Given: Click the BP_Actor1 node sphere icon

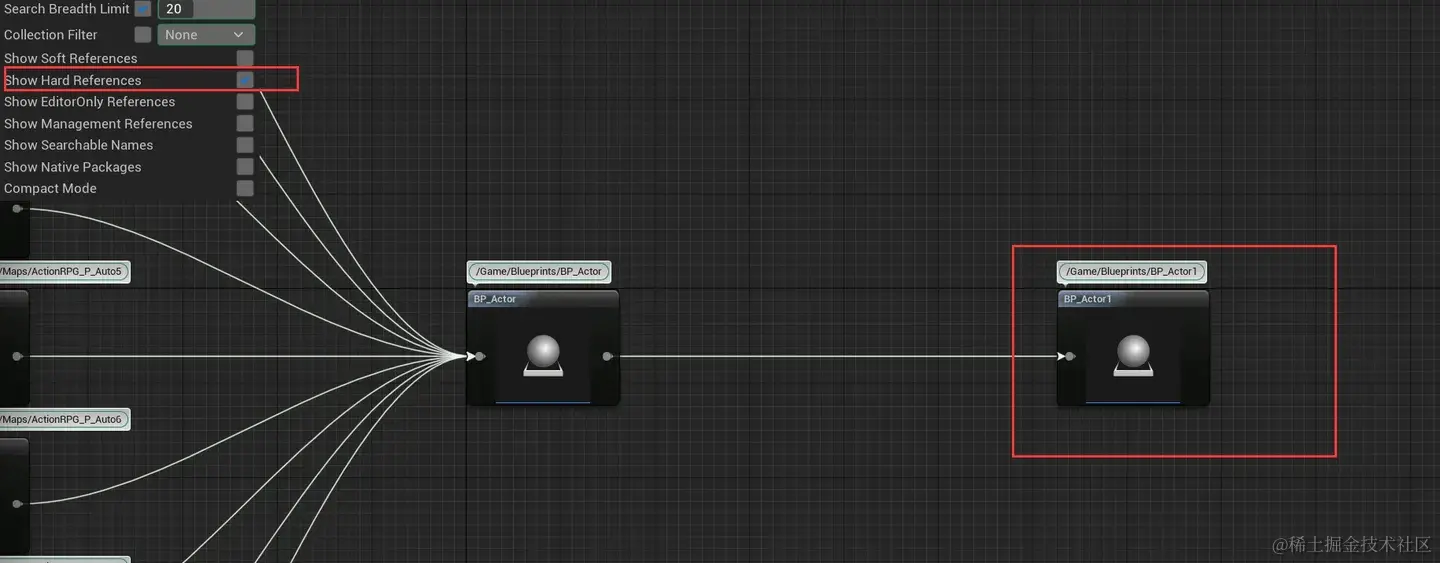Looking at the screenshot, I should coord(1133,356).
